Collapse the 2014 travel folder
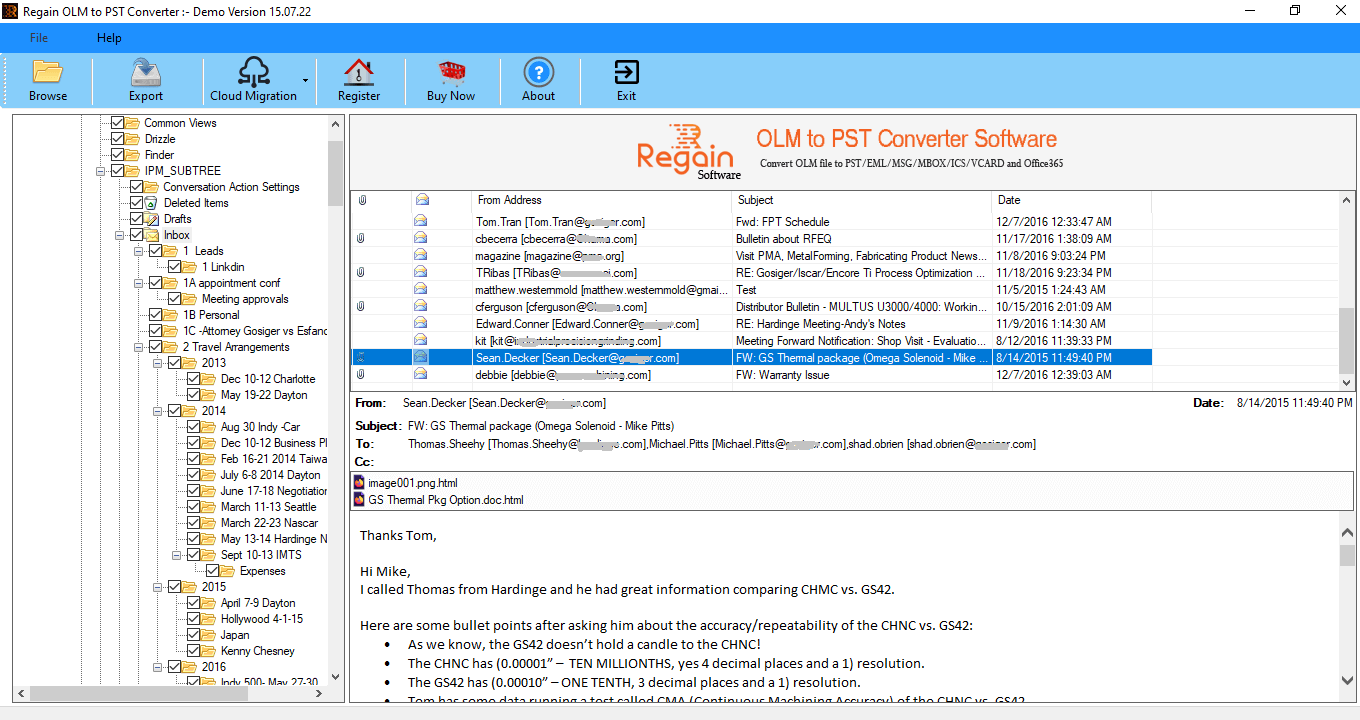The width and height of the screenshot is (1360, 720). pyautogui.click(x=159, y=410)
